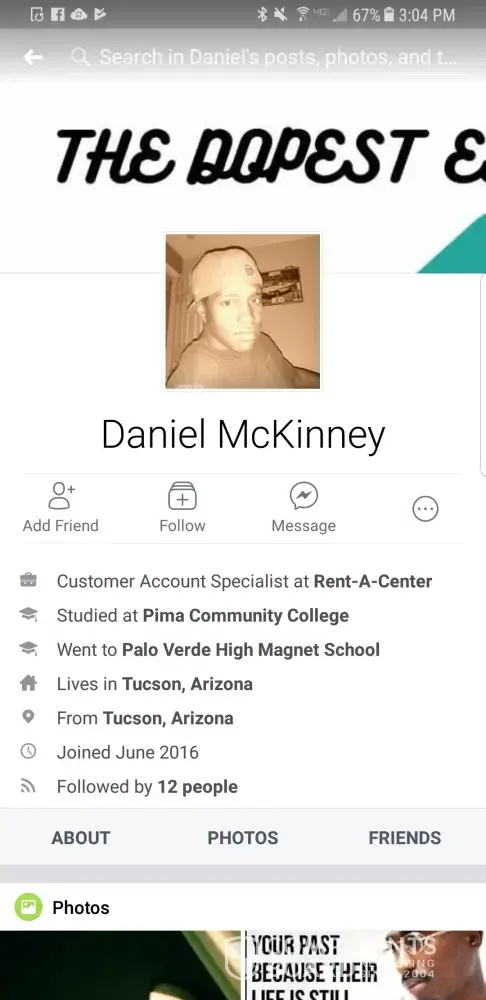The width and height of the screenshot is (486, 1000).
Task: Tap the Add Friend person icon
Action: [x=61, y=496]
